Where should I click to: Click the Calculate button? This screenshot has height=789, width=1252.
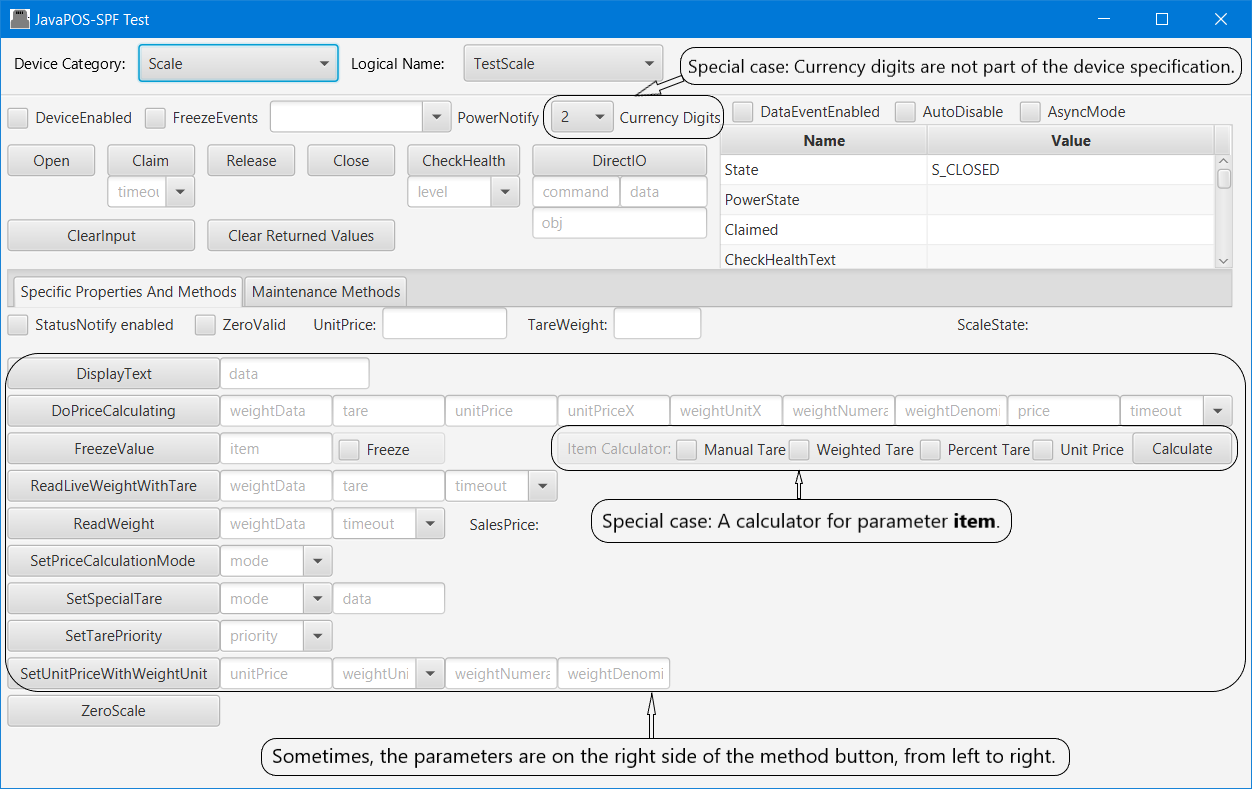[x=1182, y=449]
